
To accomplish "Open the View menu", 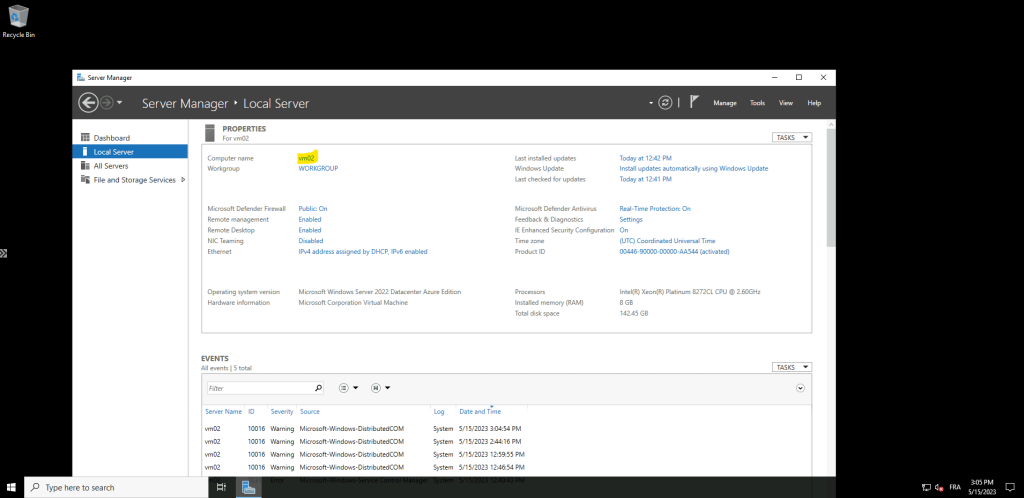I will point(786,103).
